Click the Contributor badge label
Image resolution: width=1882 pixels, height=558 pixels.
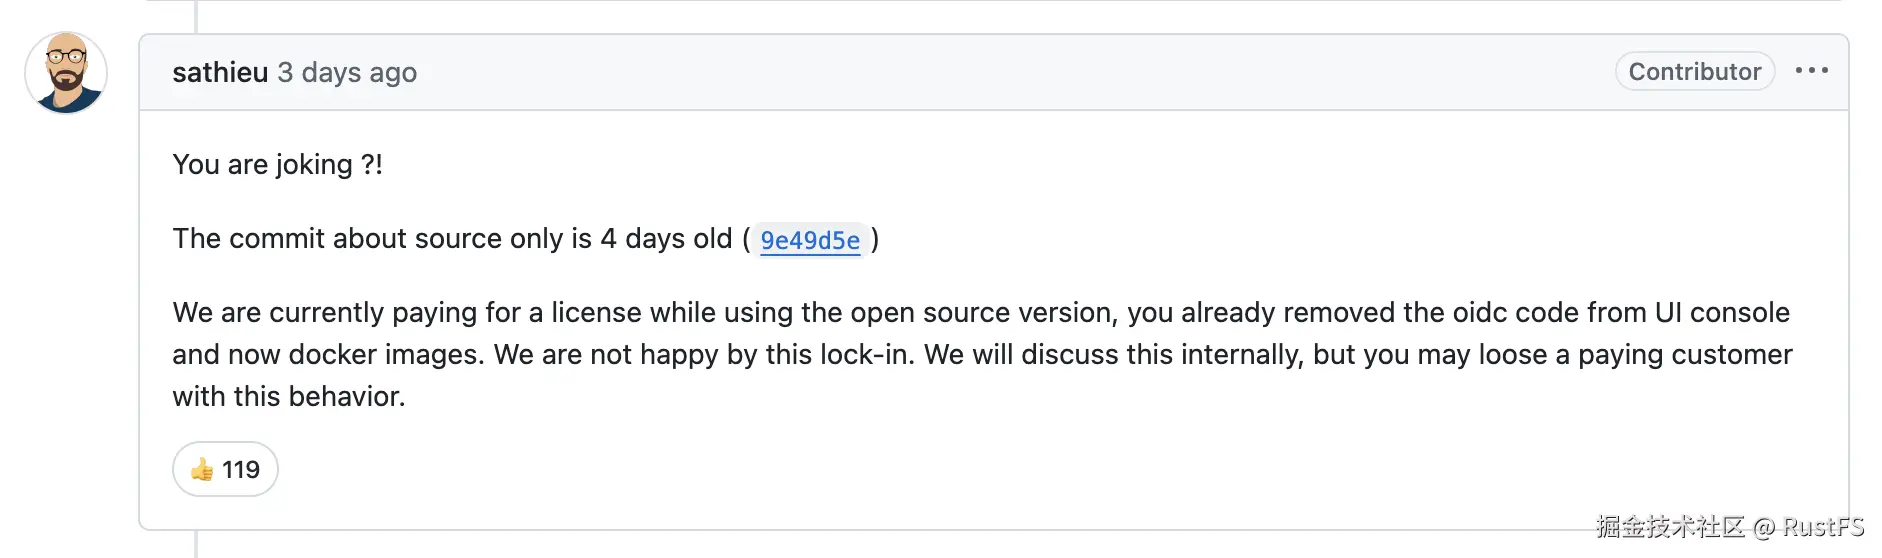point(1694,72)
